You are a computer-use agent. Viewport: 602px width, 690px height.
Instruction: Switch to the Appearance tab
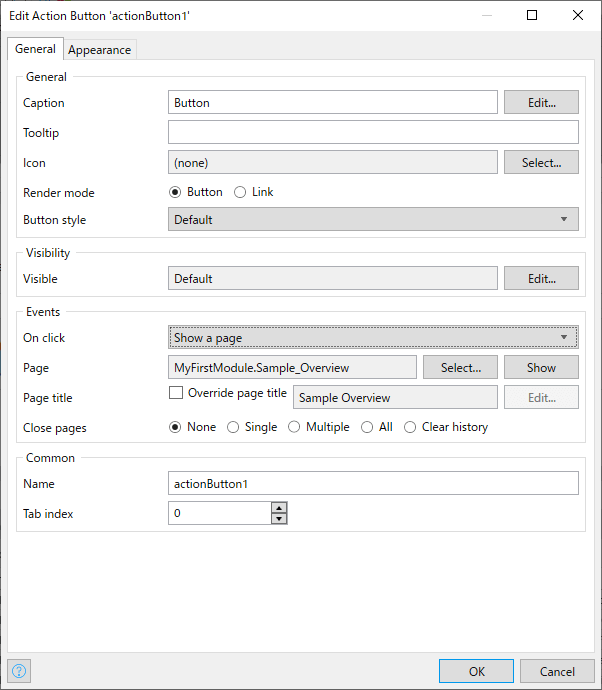[x=99, y=50]
